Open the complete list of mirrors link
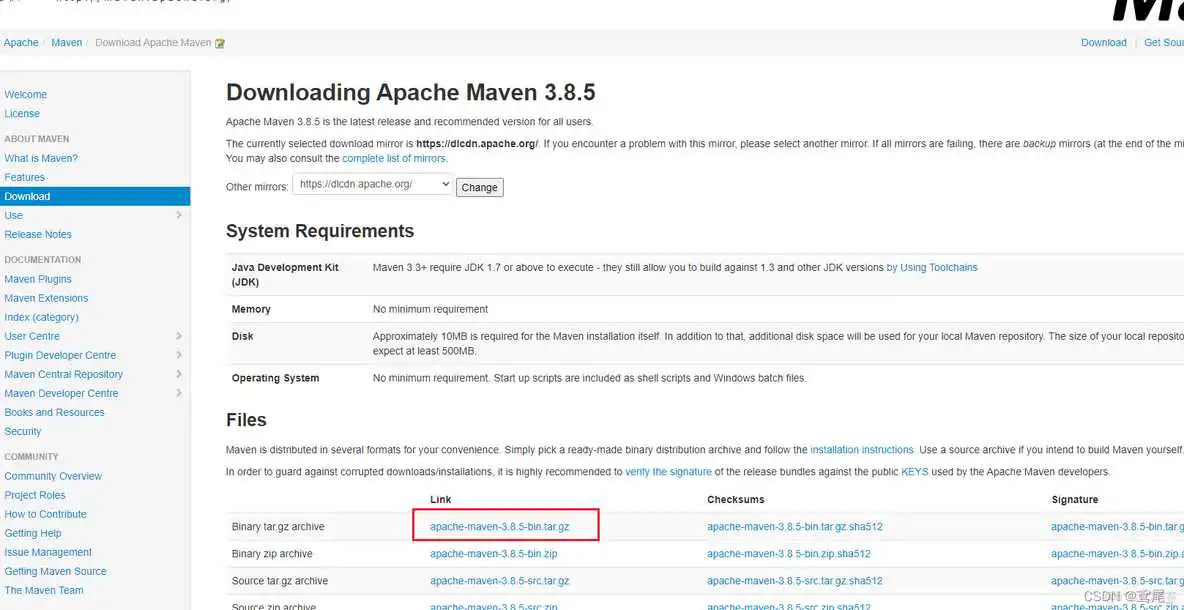The image size is (1184, 610). click(394, 159)
